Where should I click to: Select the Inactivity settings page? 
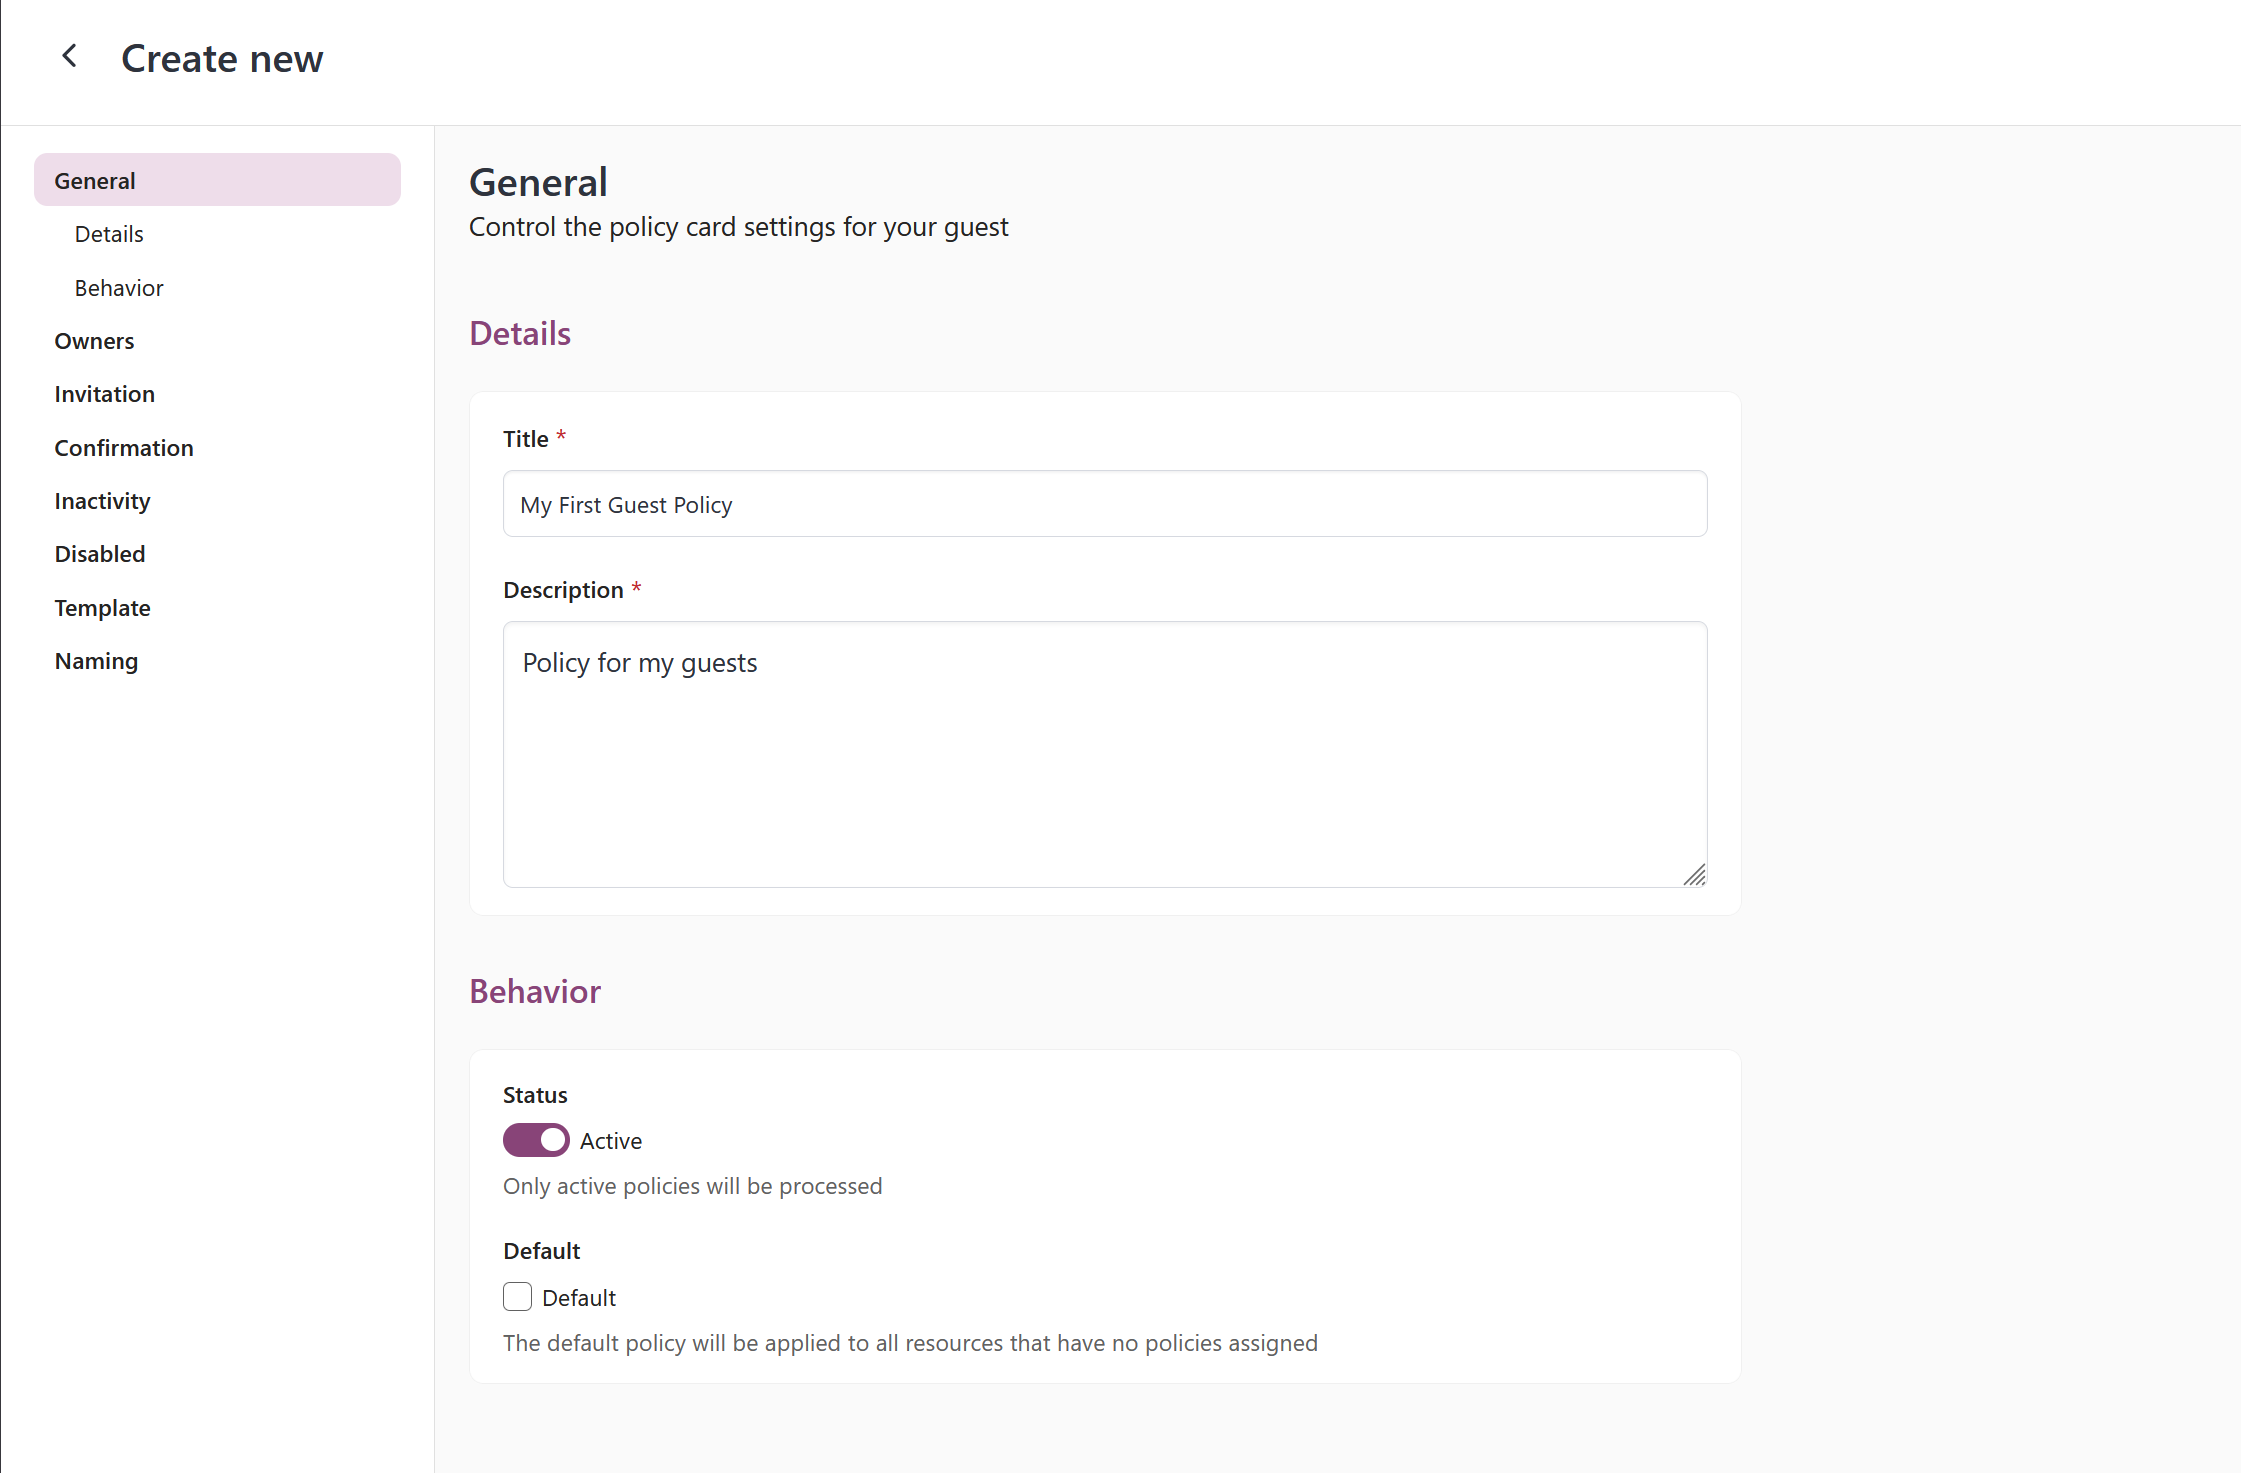(102, 500)
